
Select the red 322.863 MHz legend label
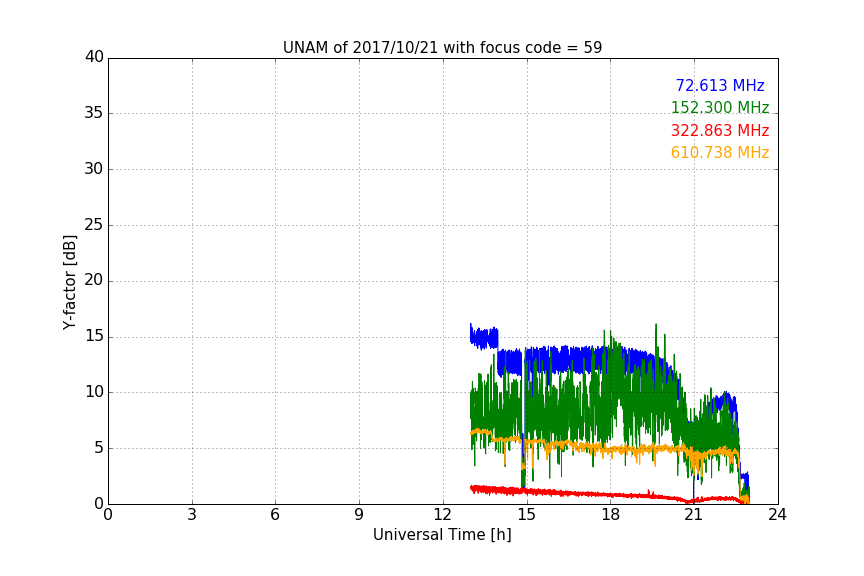click(720, 131)
